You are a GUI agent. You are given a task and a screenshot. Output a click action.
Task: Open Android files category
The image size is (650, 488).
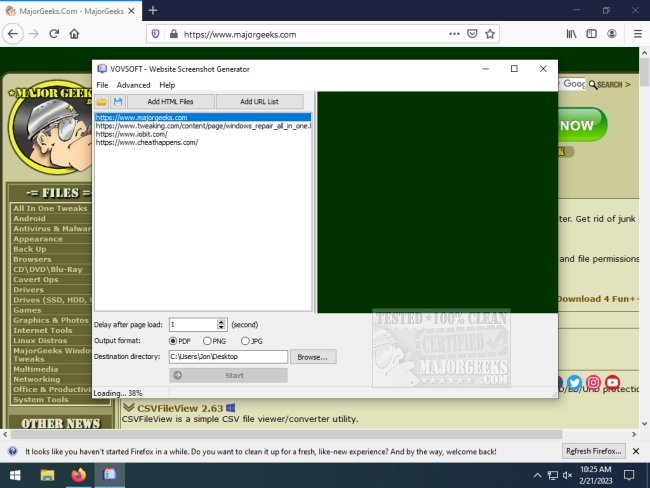[x=29, y=219]
